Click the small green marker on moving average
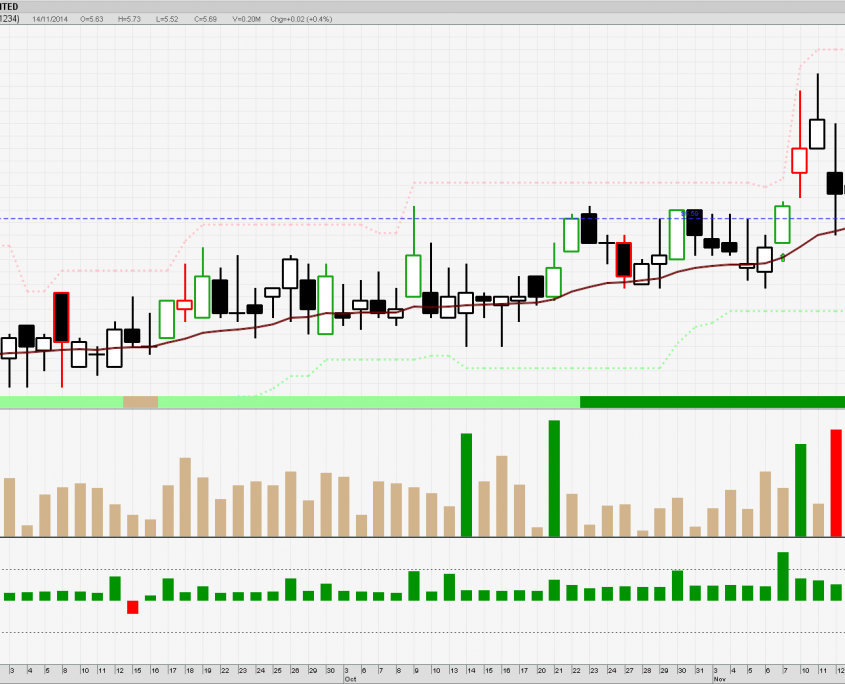This screenshot has width=845, height=684. click(x=783, y=258)
